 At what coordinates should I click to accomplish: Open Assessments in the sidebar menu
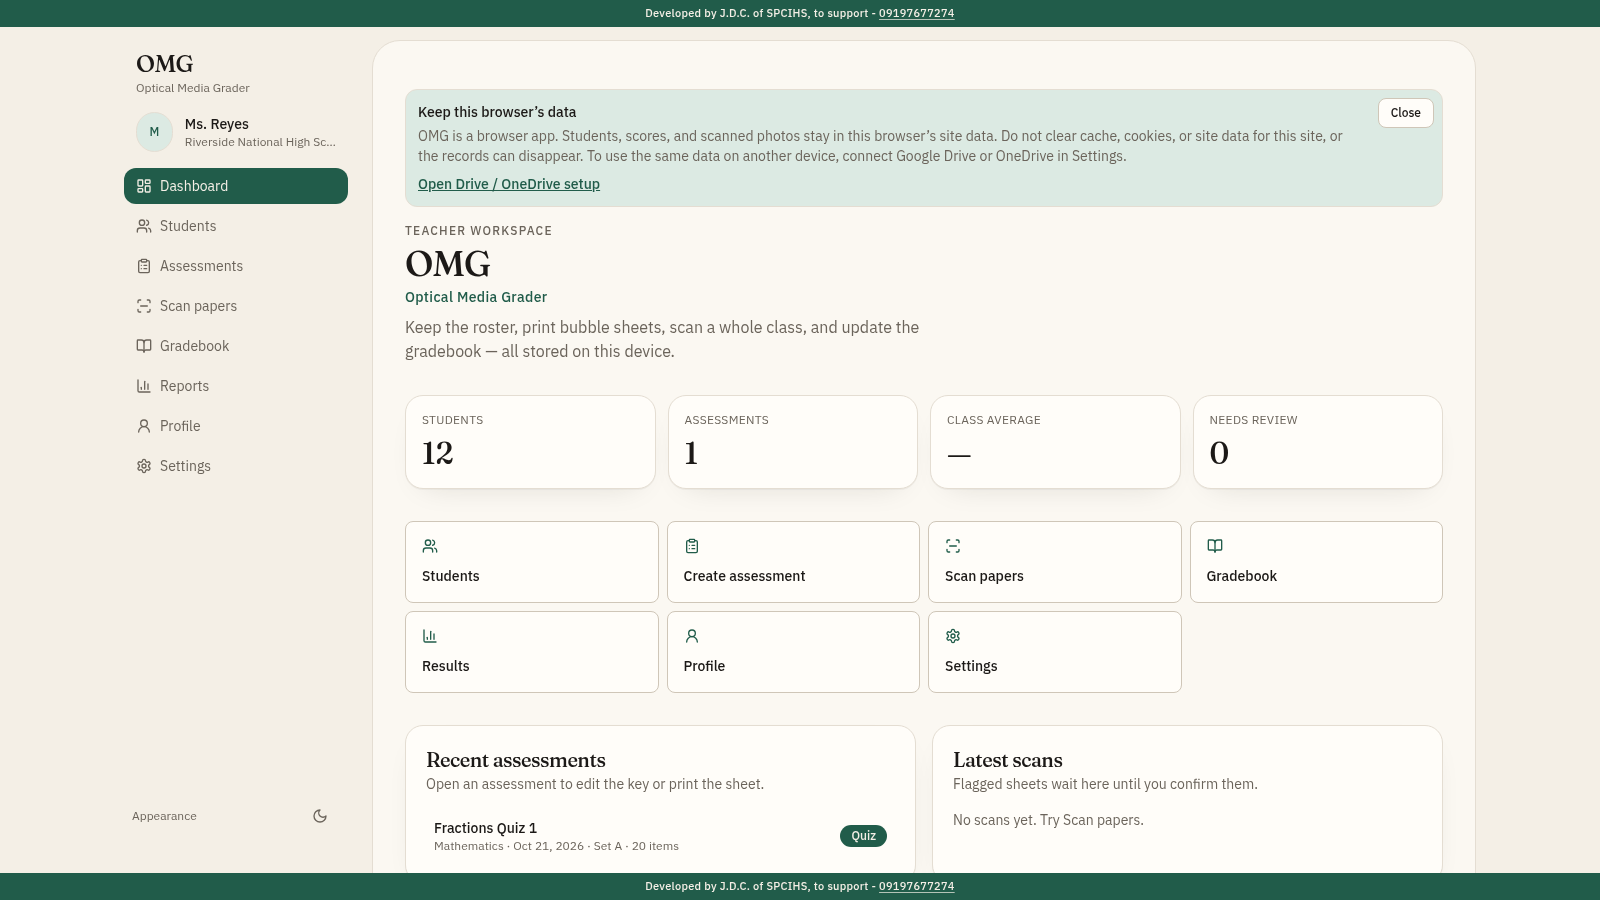[x=236, y=266]
